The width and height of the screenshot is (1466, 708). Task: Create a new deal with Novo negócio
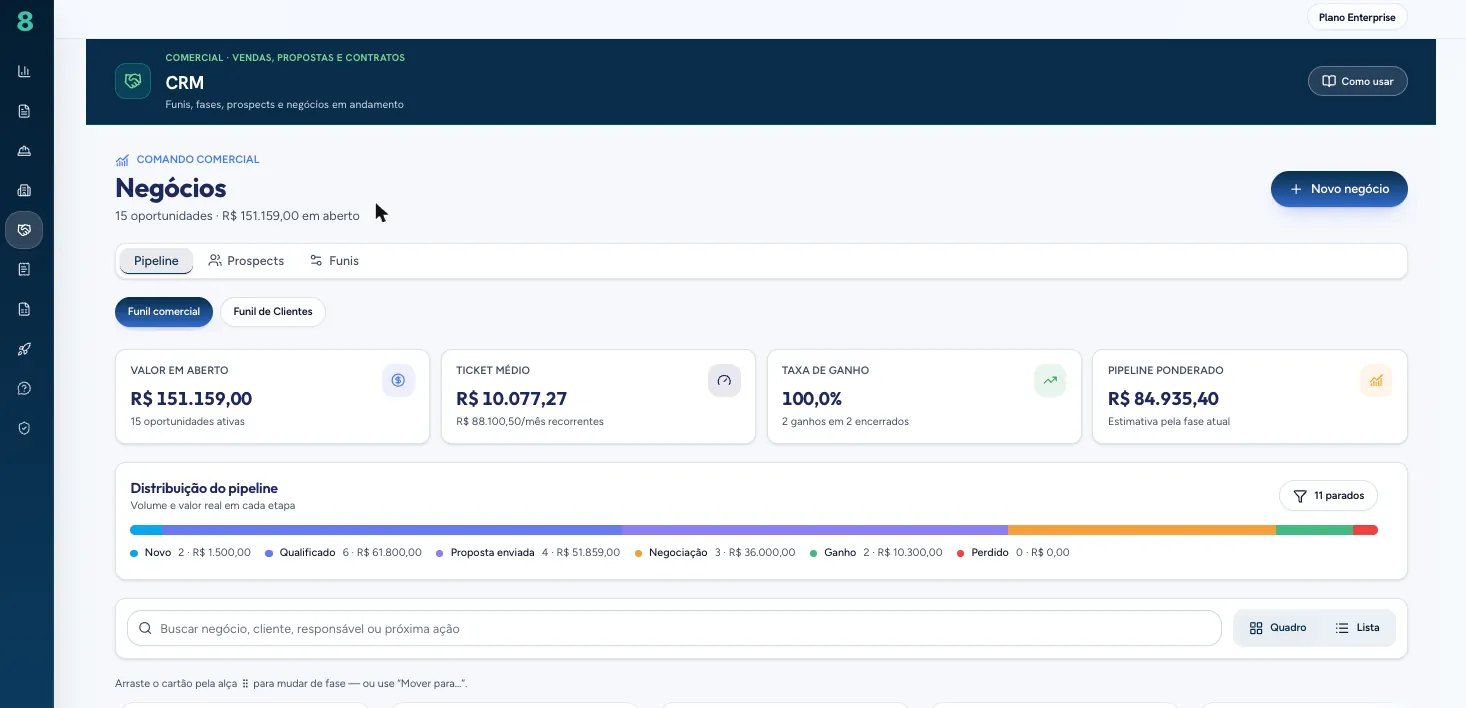coord(1339,189)
